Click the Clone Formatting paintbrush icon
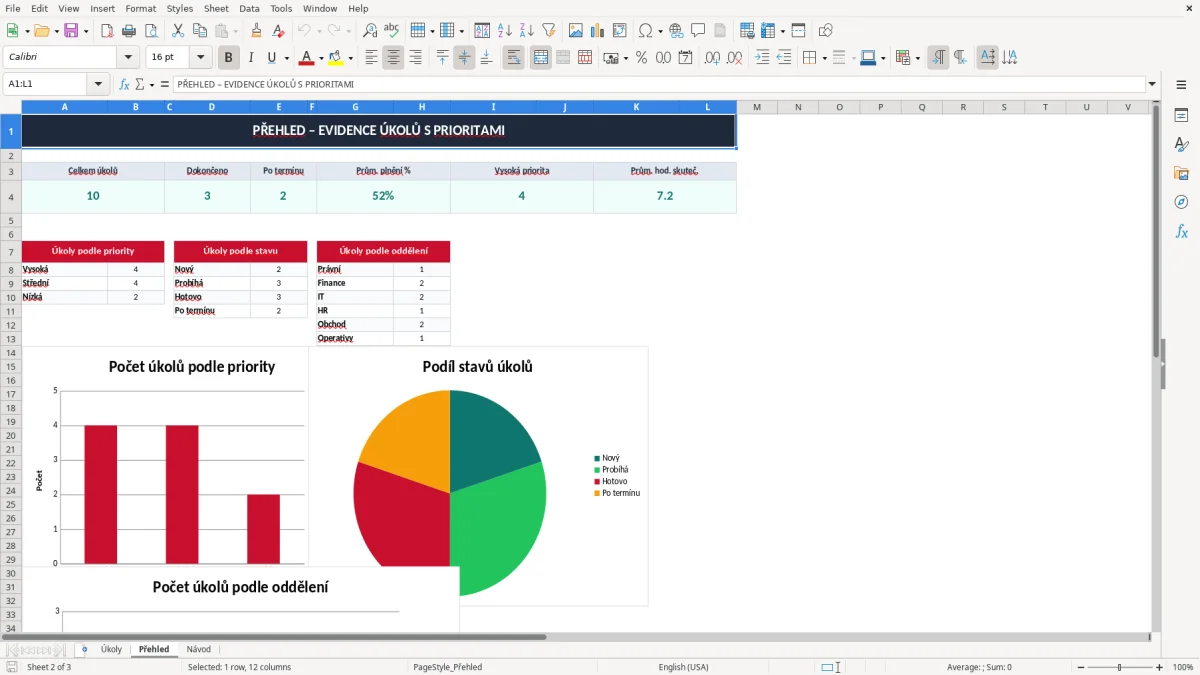The image size is (1200, 675). pyautogui.click(x=256, y=31)
